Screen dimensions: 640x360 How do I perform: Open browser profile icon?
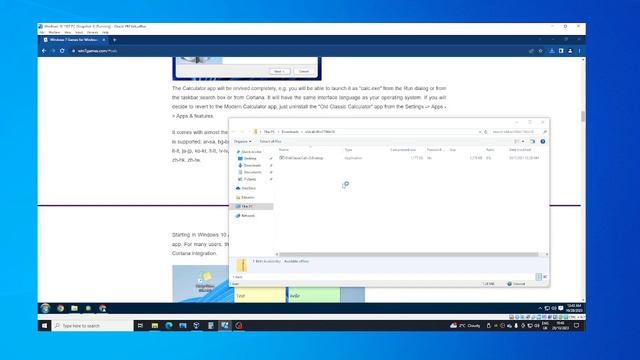click(570, 51)
